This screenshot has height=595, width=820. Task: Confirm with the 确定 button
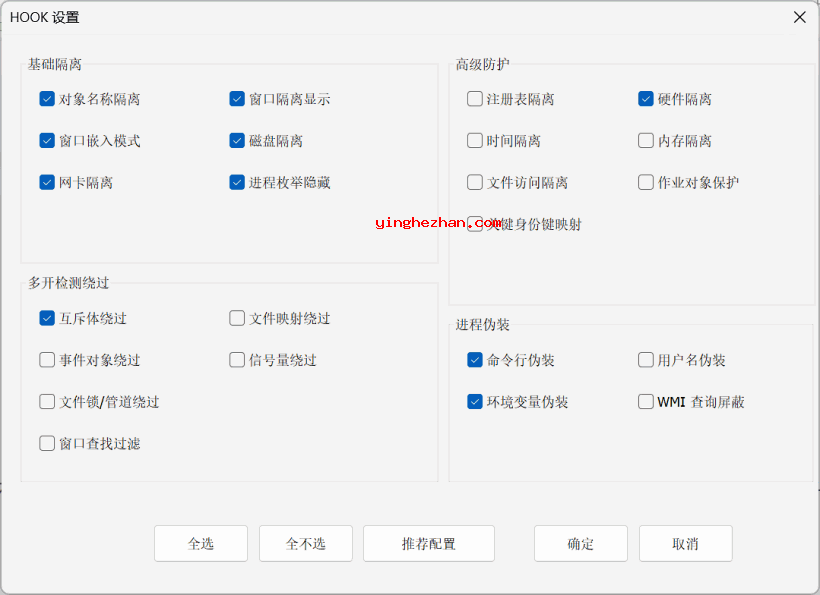click(581, 544)
